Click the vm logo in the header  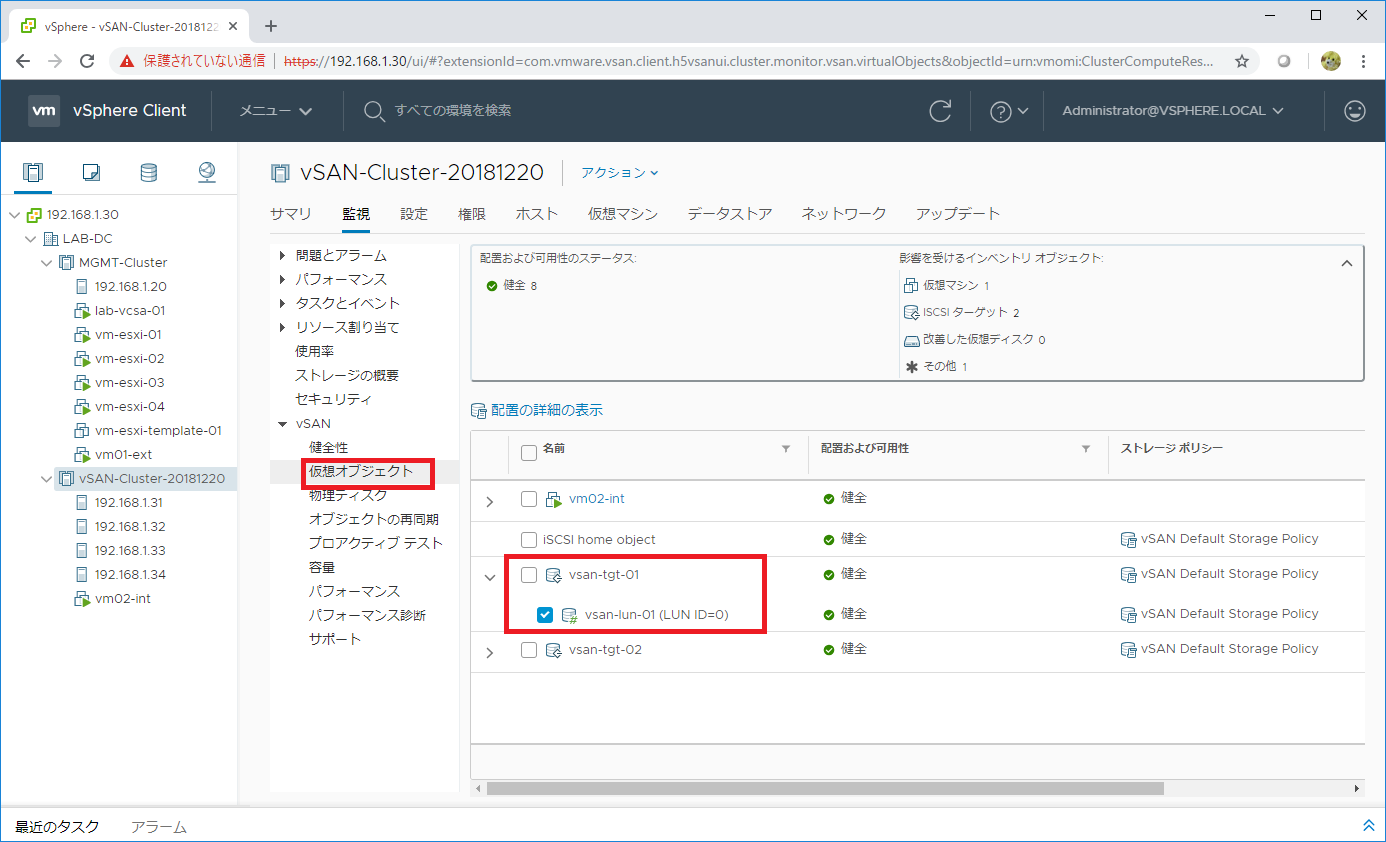click(x=44, y=111)
